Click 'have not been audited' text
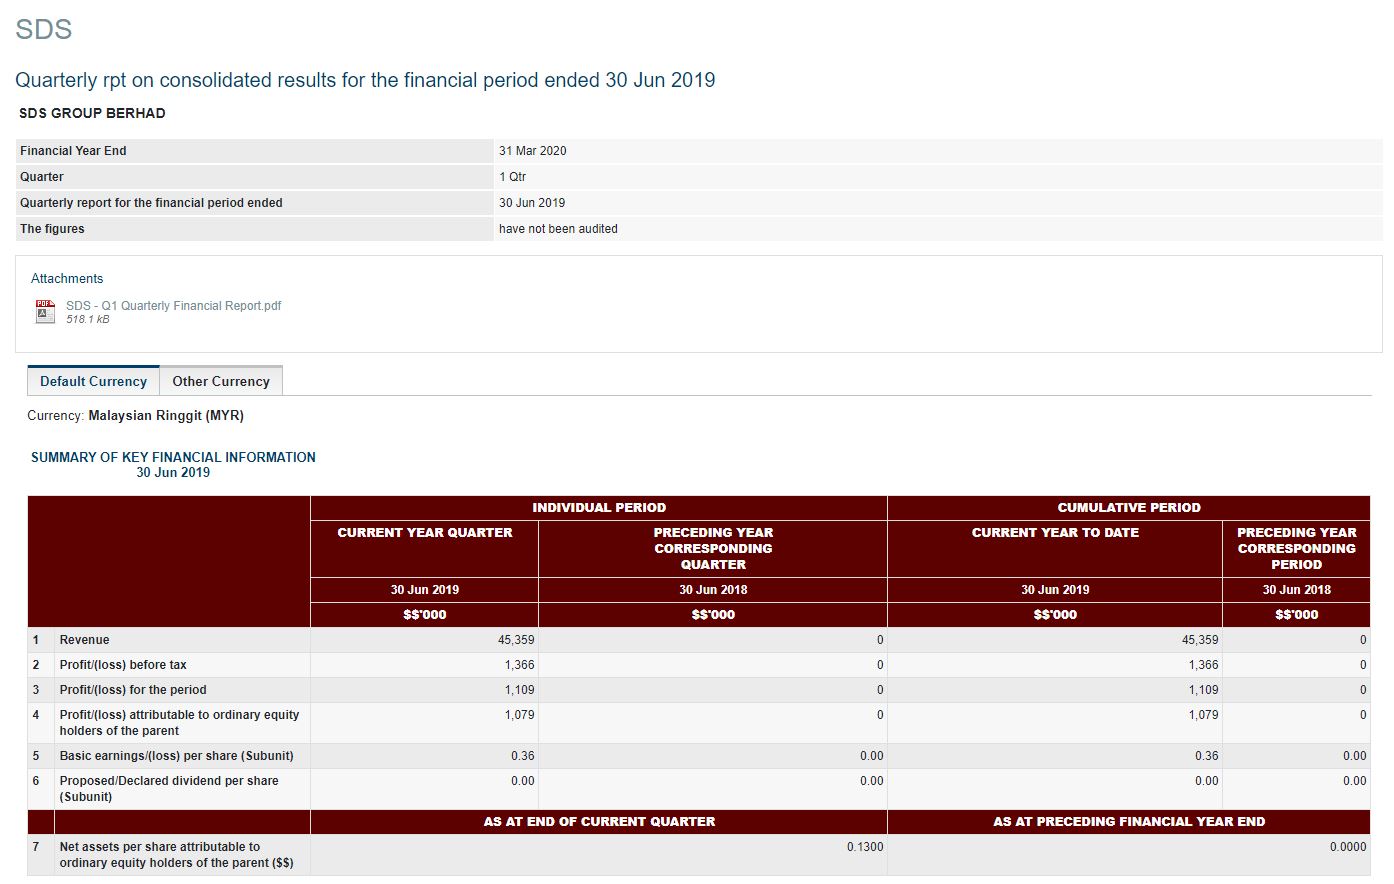 [558, 229]
